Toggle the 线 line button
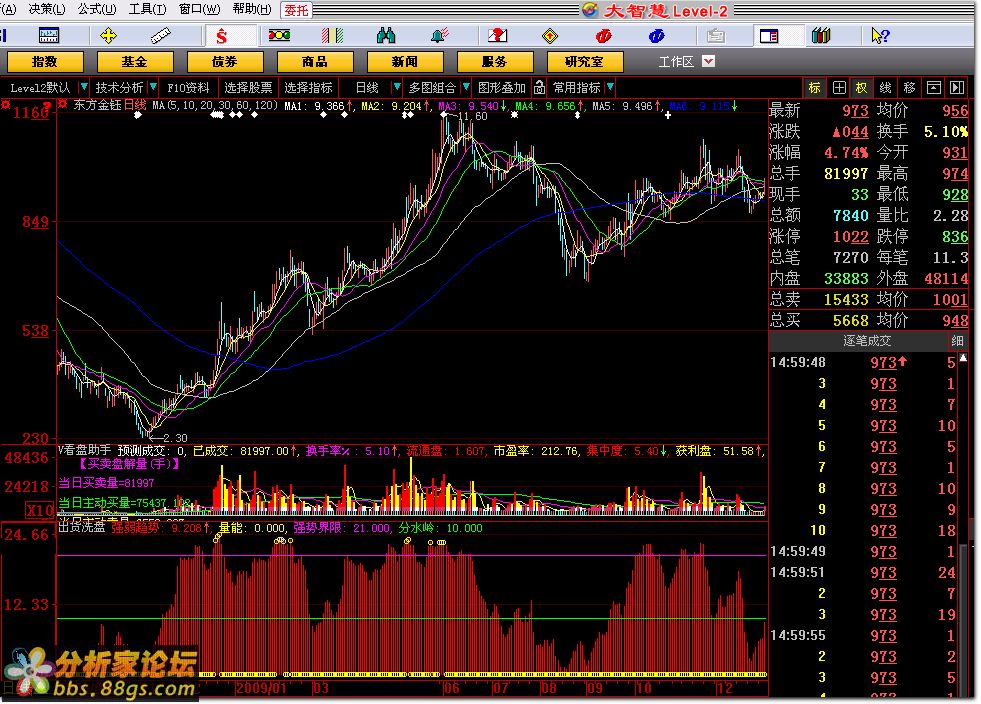Image resolution: width=981 pixels, height=704 pixels. (885, 88)
